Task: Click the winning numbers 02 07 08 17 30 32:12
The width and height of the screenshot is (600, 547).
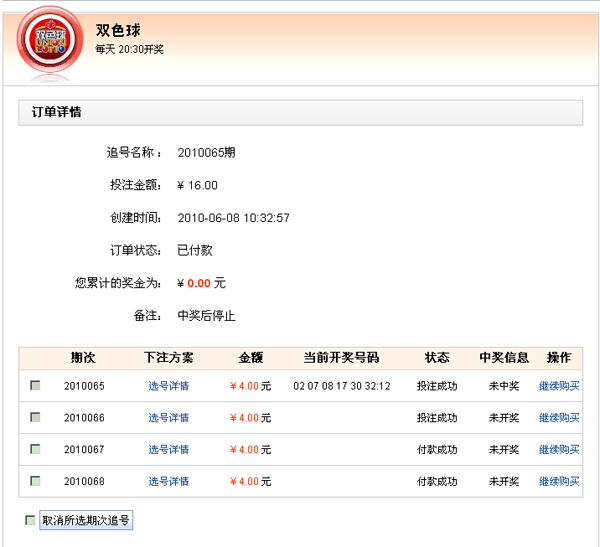Action: [342, 386]
